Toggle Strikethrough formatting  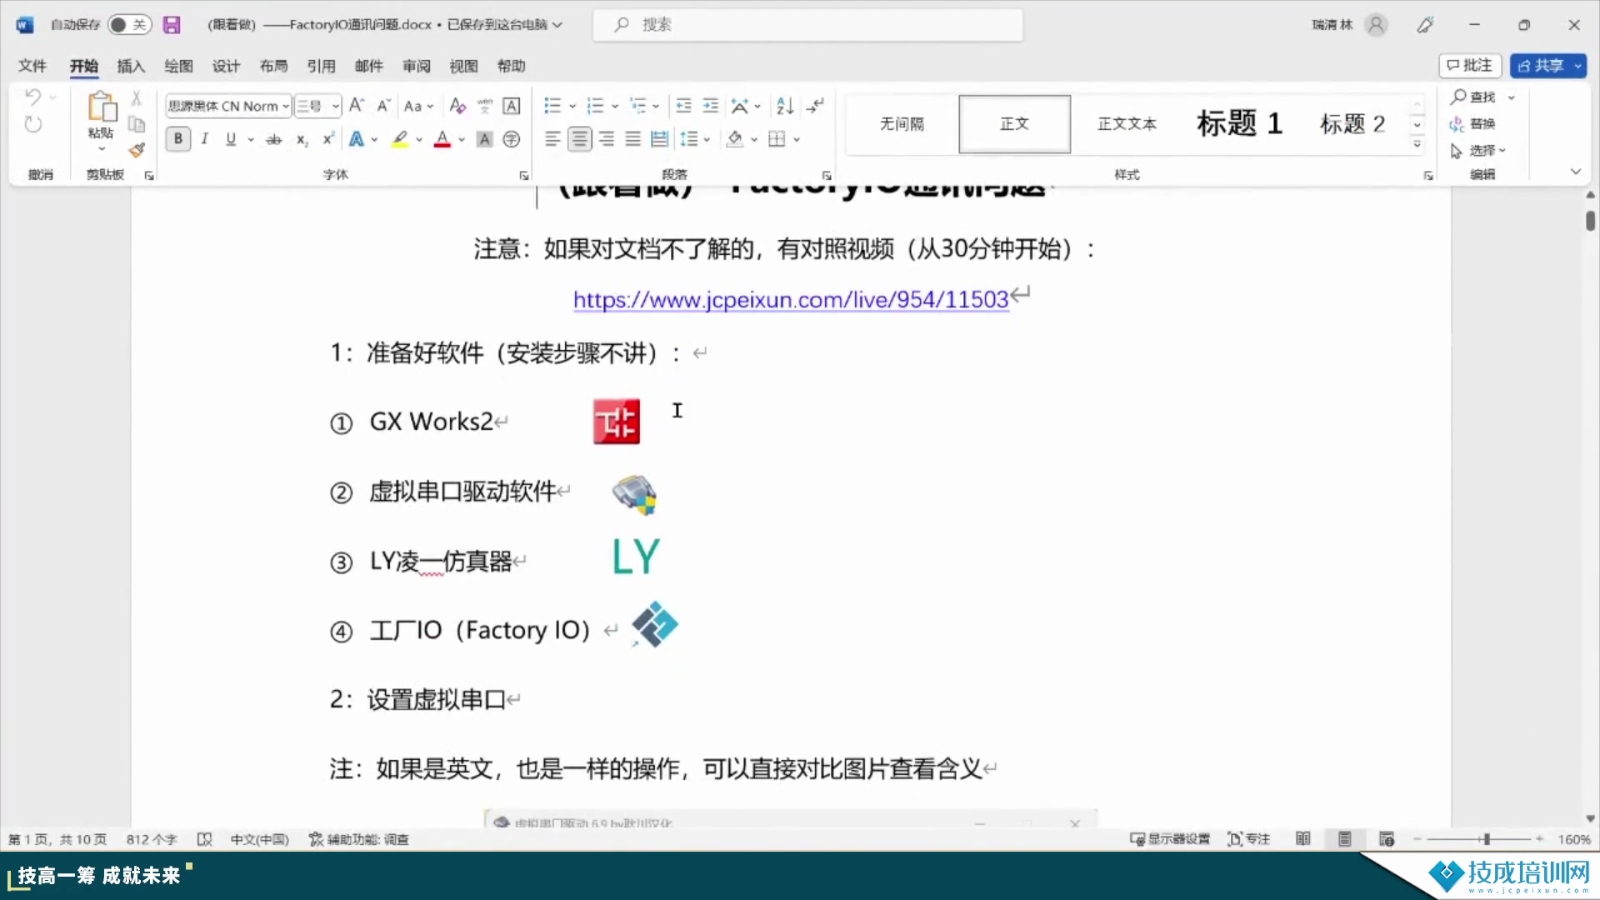point(274,139)
